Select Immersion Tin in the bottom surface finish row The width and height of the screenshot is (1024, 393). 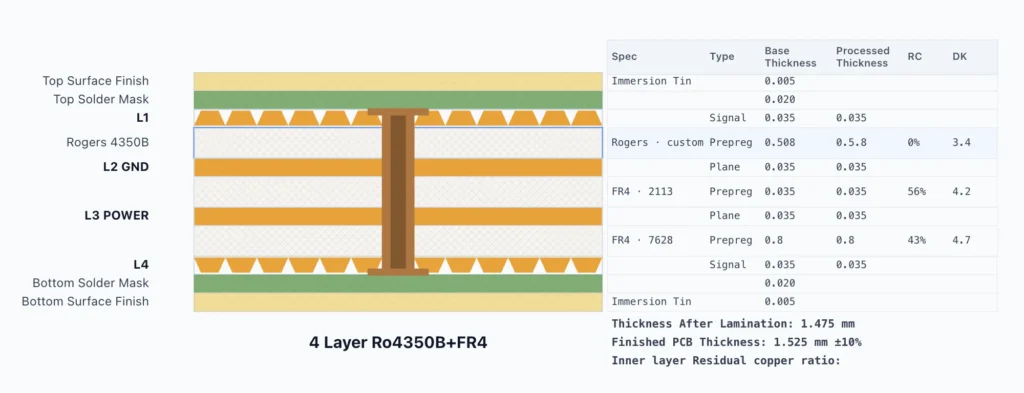tap(651, 302)
